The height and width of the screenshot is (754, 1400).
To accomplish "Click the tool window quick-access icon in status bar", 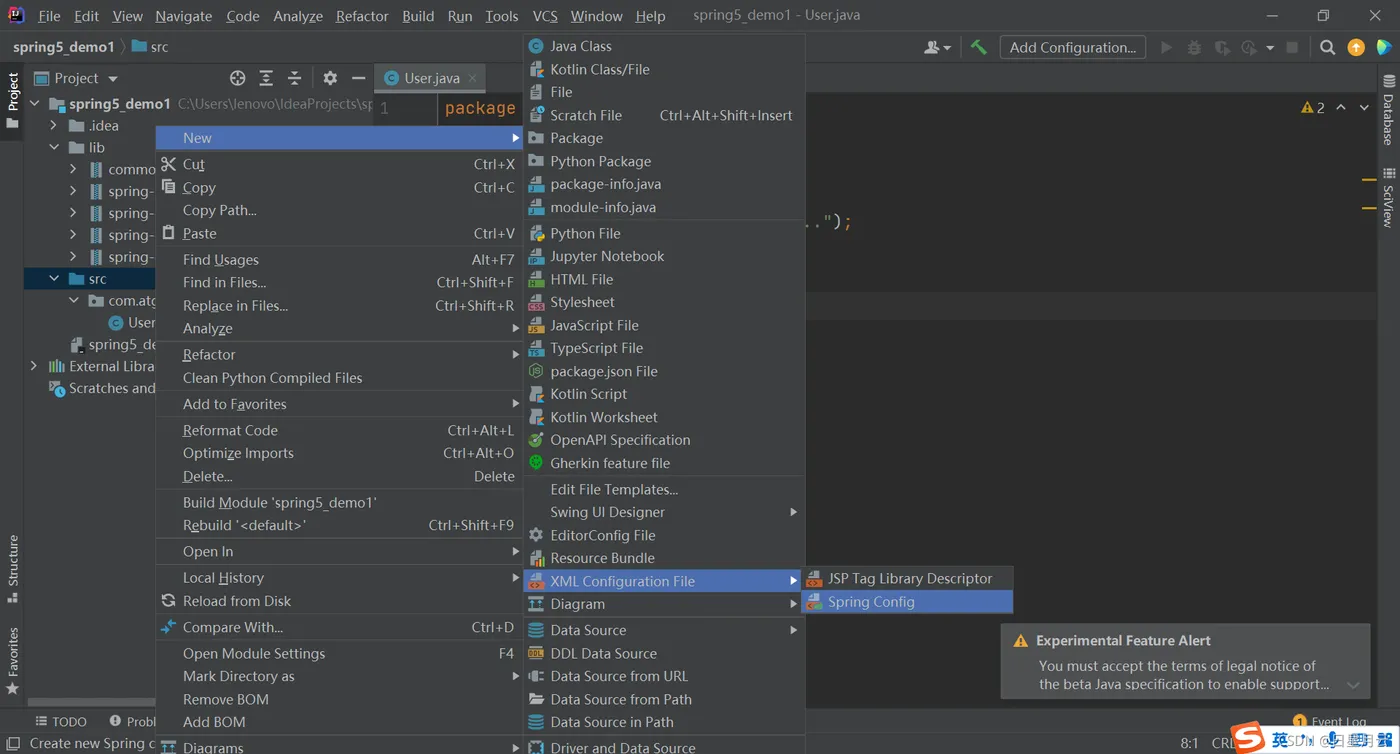I will pos(13,743).
